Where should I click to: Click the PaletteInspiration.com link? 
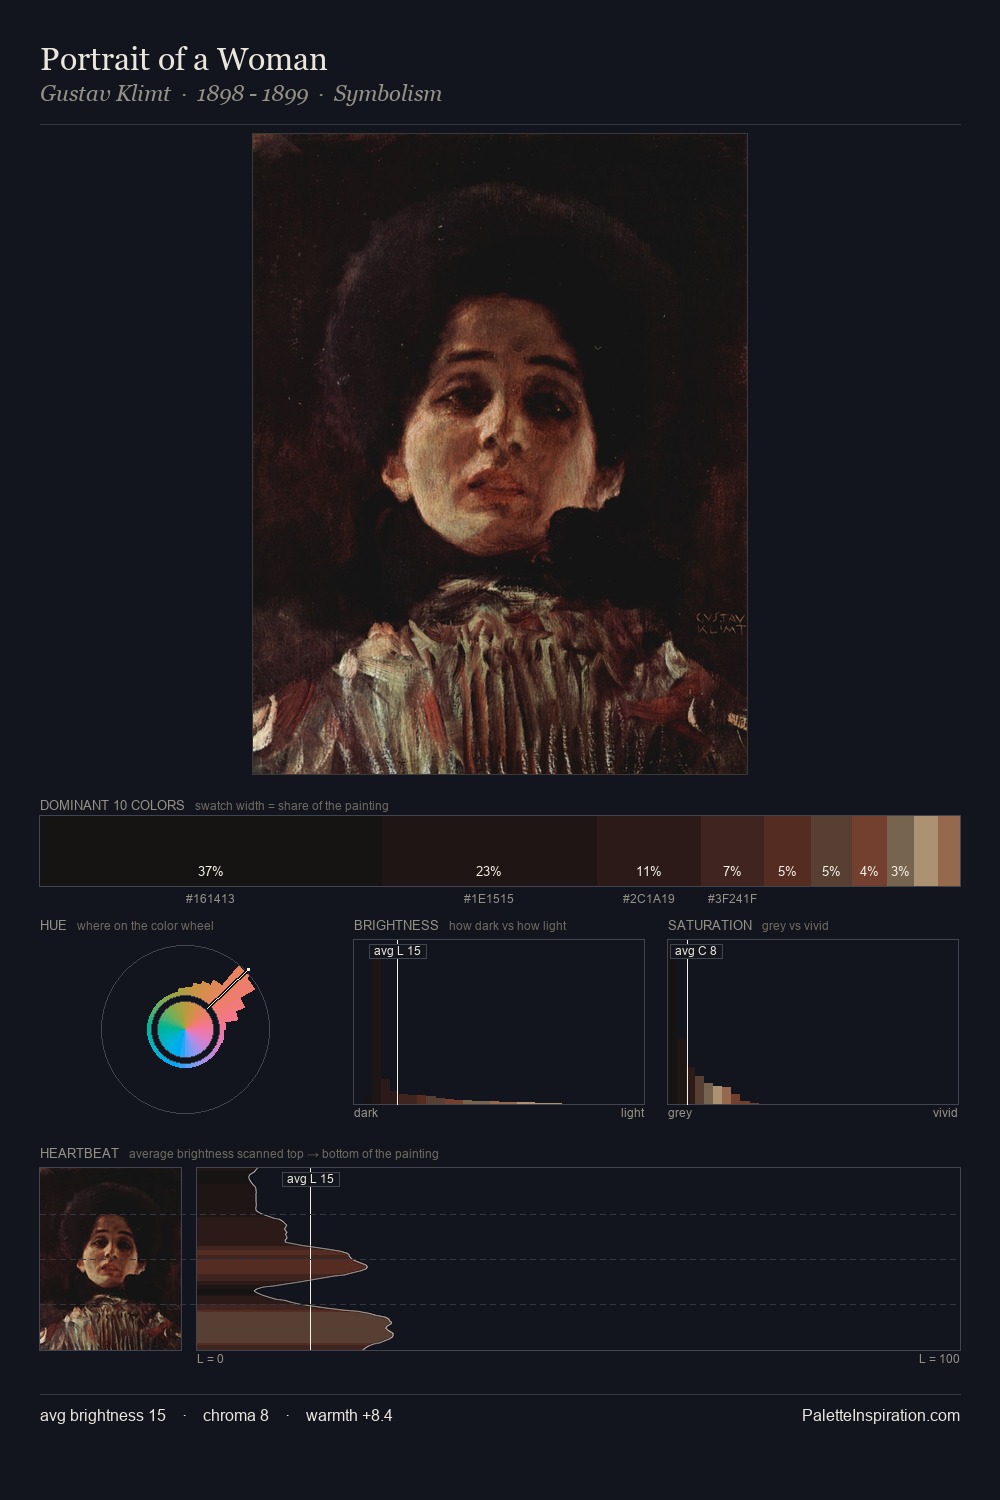tap(881, 1416)
